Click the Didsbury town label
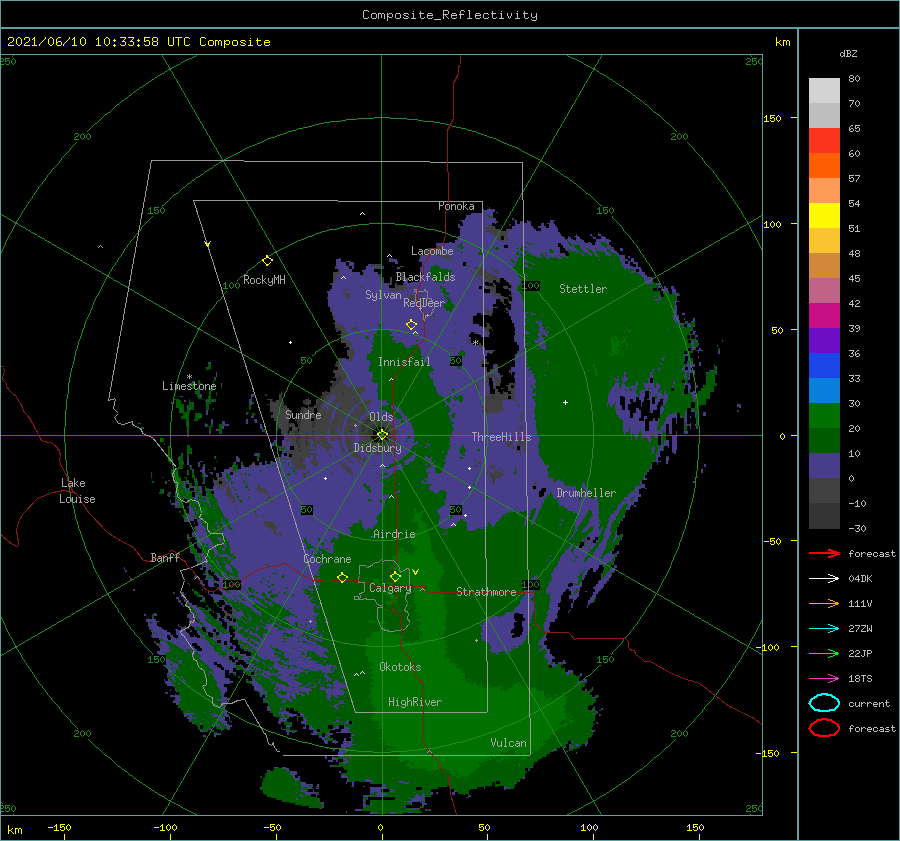Image resolution: width=900 pixels, height=841 pixels. (377, 448)
